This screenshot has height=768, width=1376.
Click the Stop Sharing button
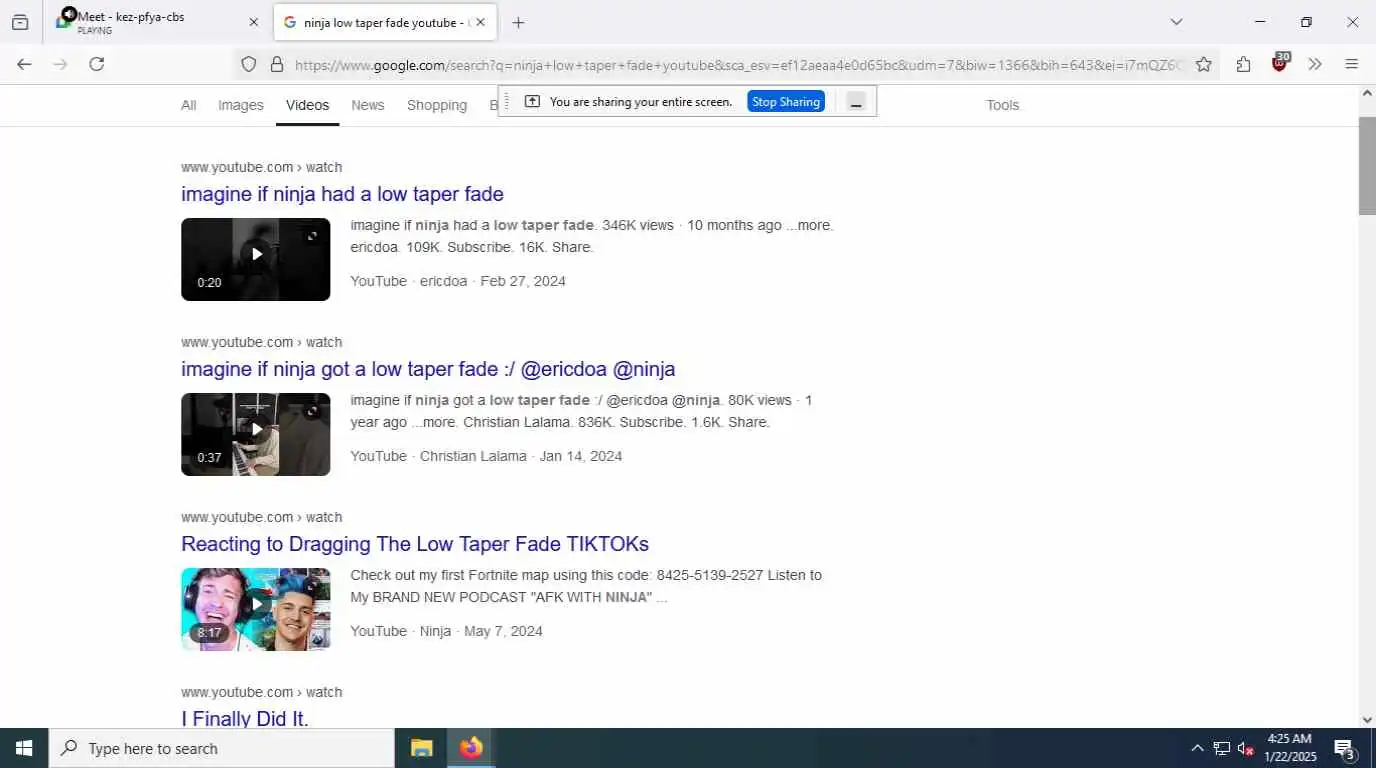786,101
